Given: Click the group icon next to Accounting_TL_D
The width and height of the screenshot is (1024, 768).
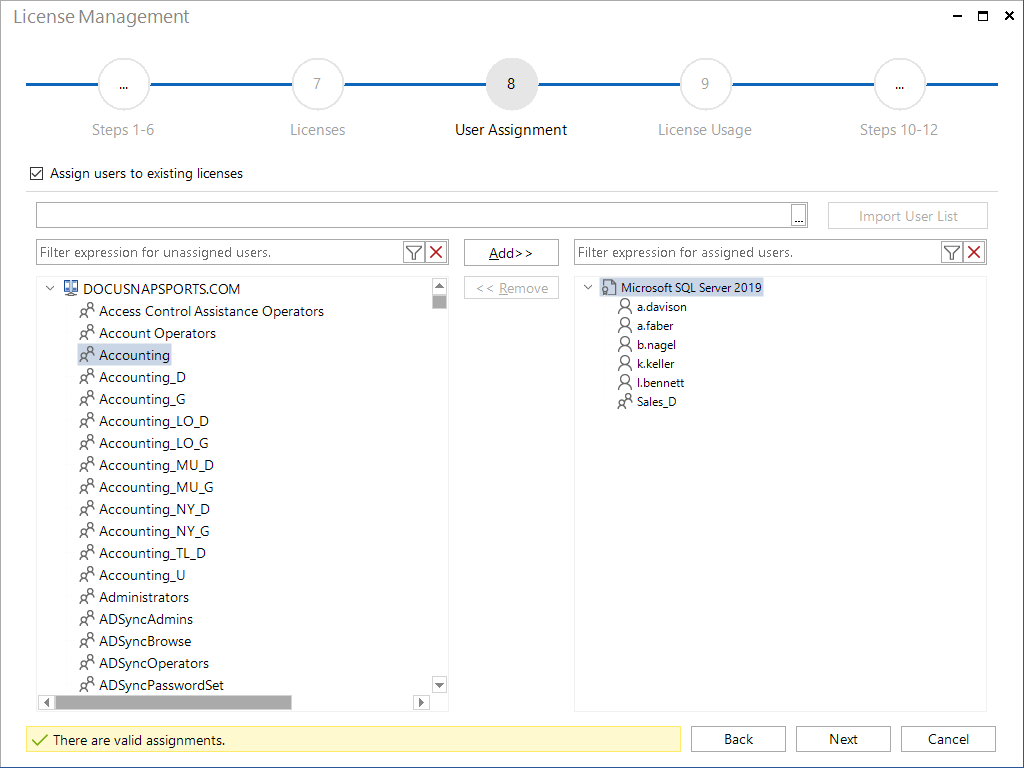Looking at the screenshot, I should (x=87, y=553).
